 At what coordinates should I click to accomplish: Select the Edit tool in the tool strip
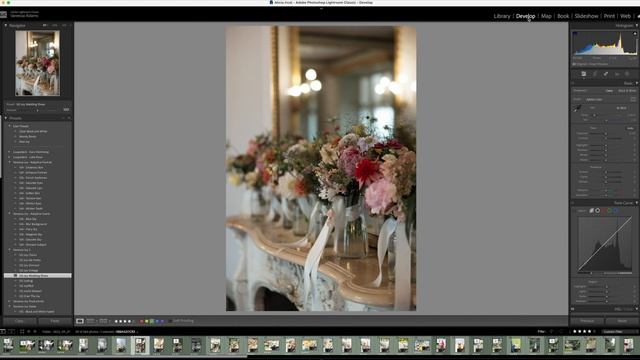tap(584, 74)
